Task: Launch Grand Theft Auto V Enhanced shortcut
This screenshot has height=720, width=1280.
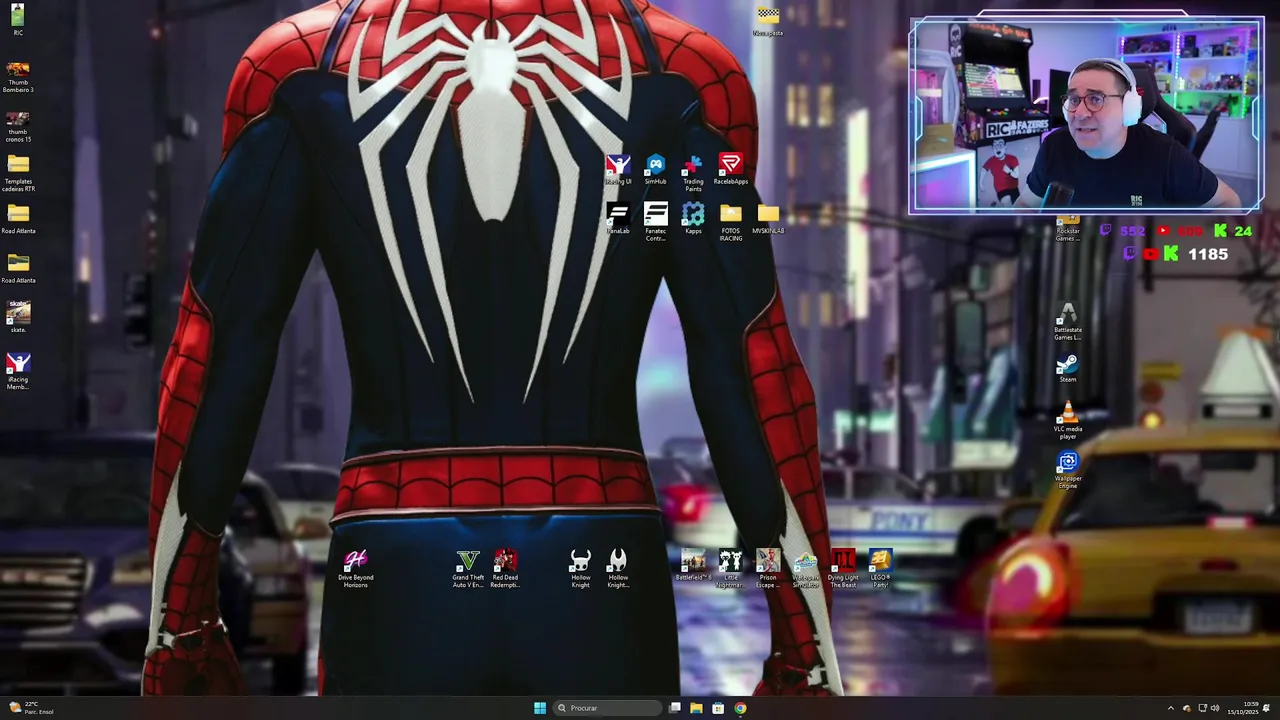Action: (x=468, y=568)
